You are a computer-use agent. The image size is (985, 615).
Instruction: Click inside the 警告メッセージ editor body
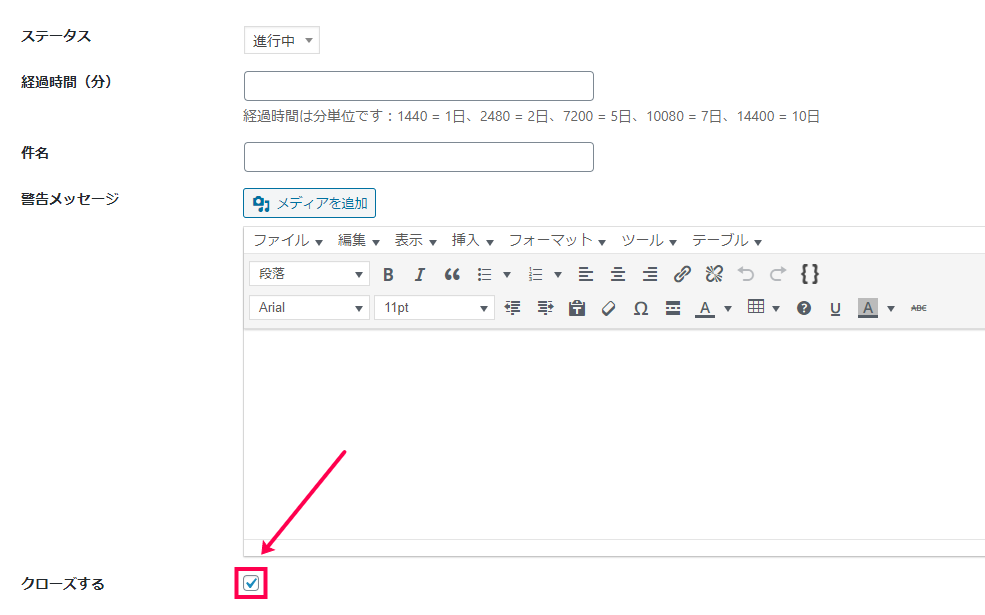pyautogui.click(x=614, y=433)
